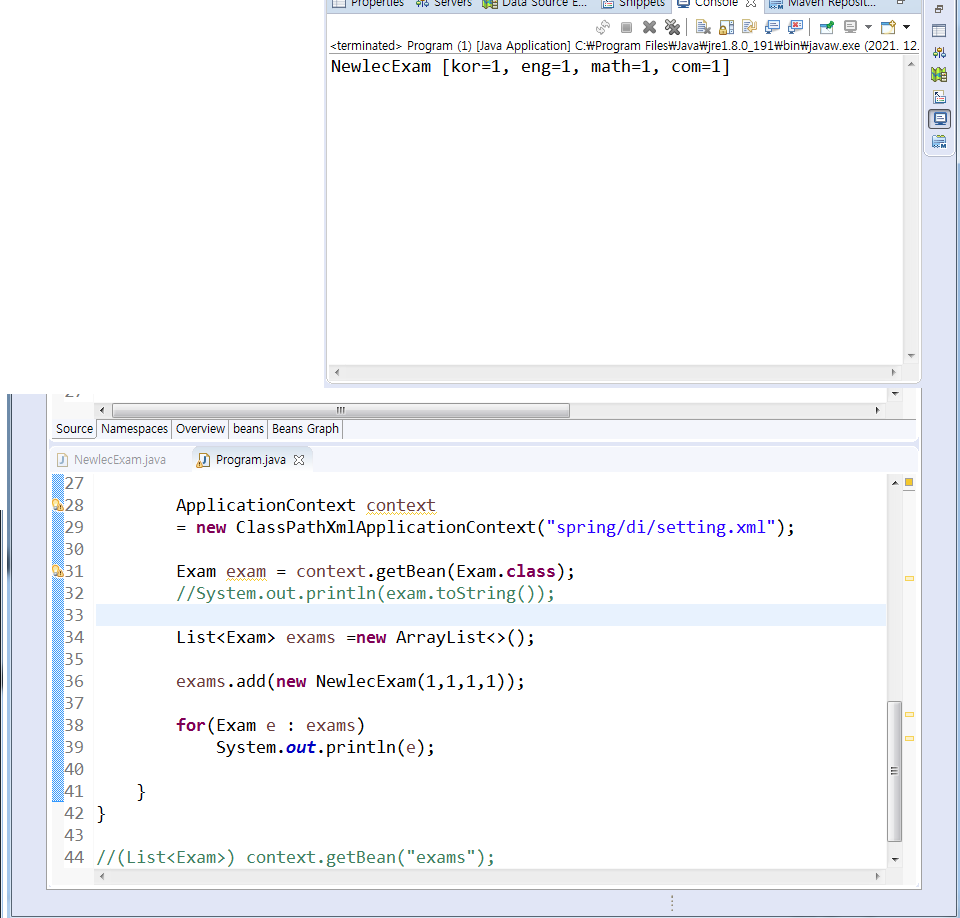The image size is (960, 918).
Task: Select the Source tab of XML editor
Action: click(74, 429)
